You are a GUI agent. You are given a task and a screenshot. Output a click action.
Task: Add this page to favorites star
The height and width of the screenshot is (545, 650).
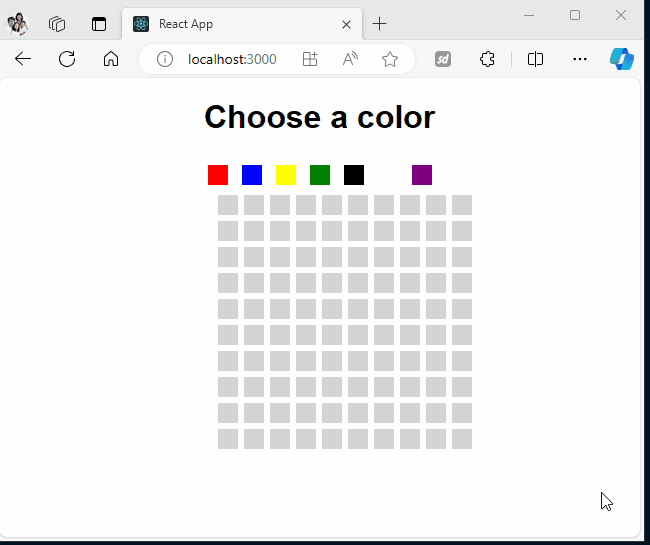390,59
